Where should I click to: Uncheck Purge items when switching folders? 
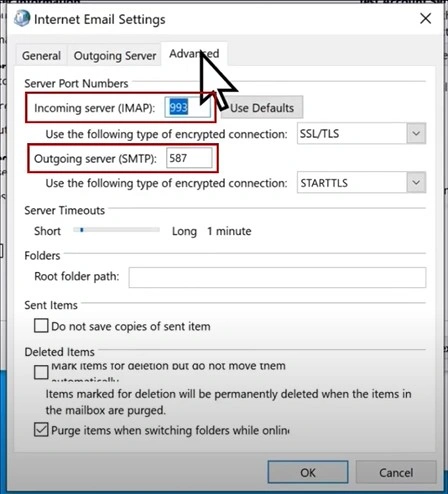(41, 430)
